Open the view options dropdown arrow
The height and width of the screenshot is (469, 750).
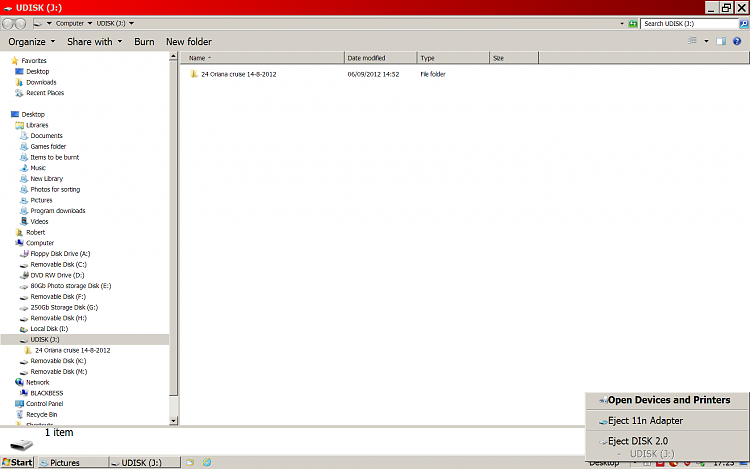point(706,41)
